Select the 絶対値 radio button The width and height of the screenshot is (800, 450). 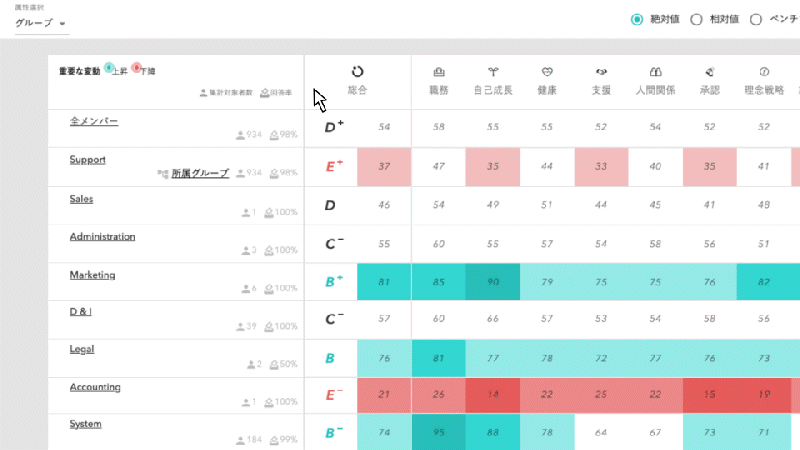[x=637, y=19]
